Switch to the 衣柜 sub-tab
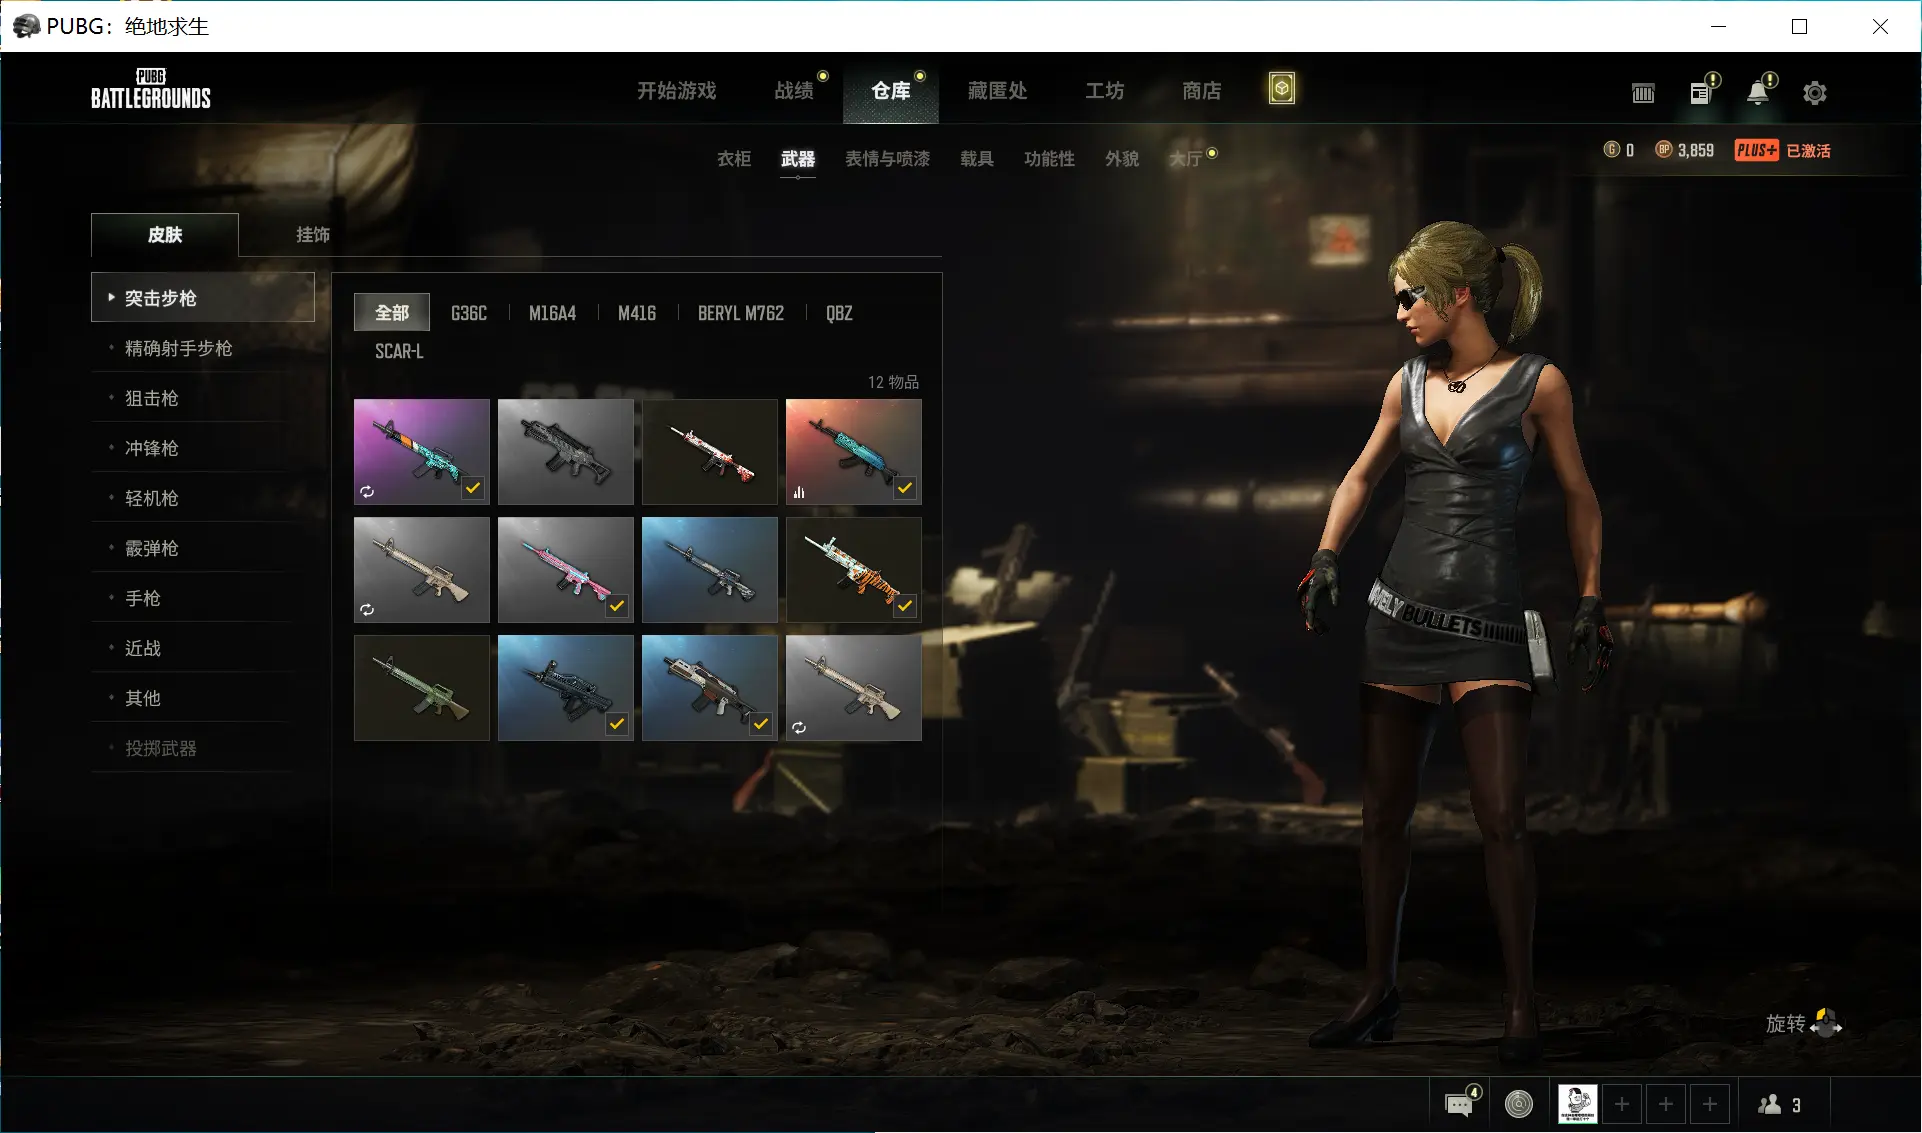This screenshot has height=1133, width=1922. tap(734, 158)
